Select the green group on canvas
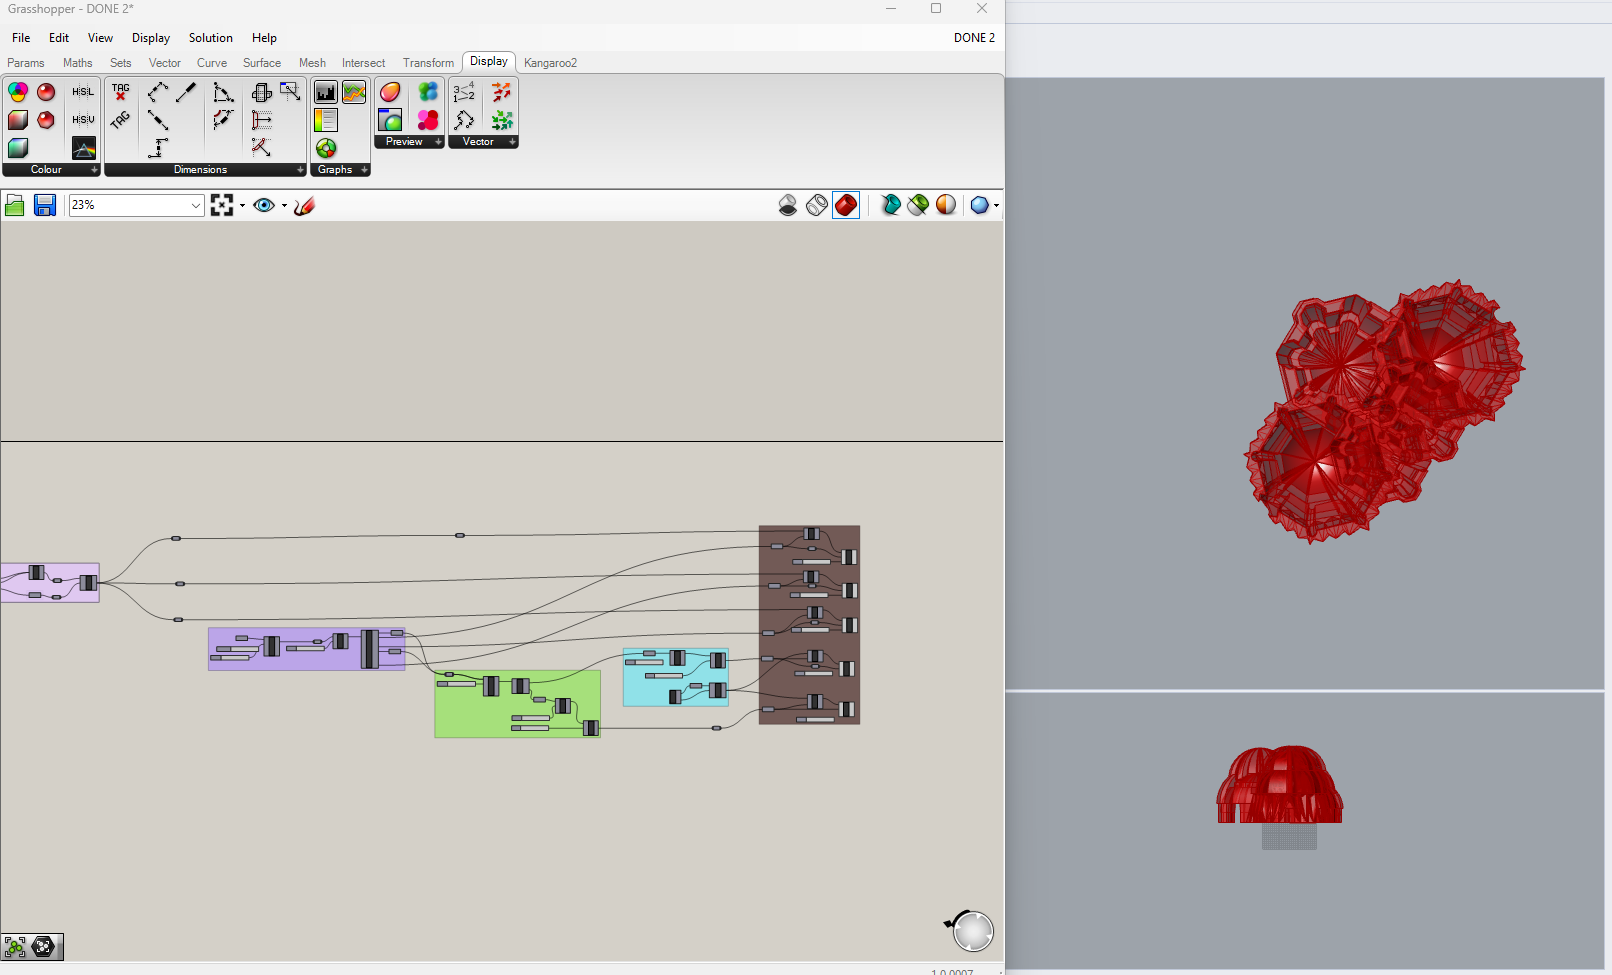1612x975 pixels. point(517,704)
